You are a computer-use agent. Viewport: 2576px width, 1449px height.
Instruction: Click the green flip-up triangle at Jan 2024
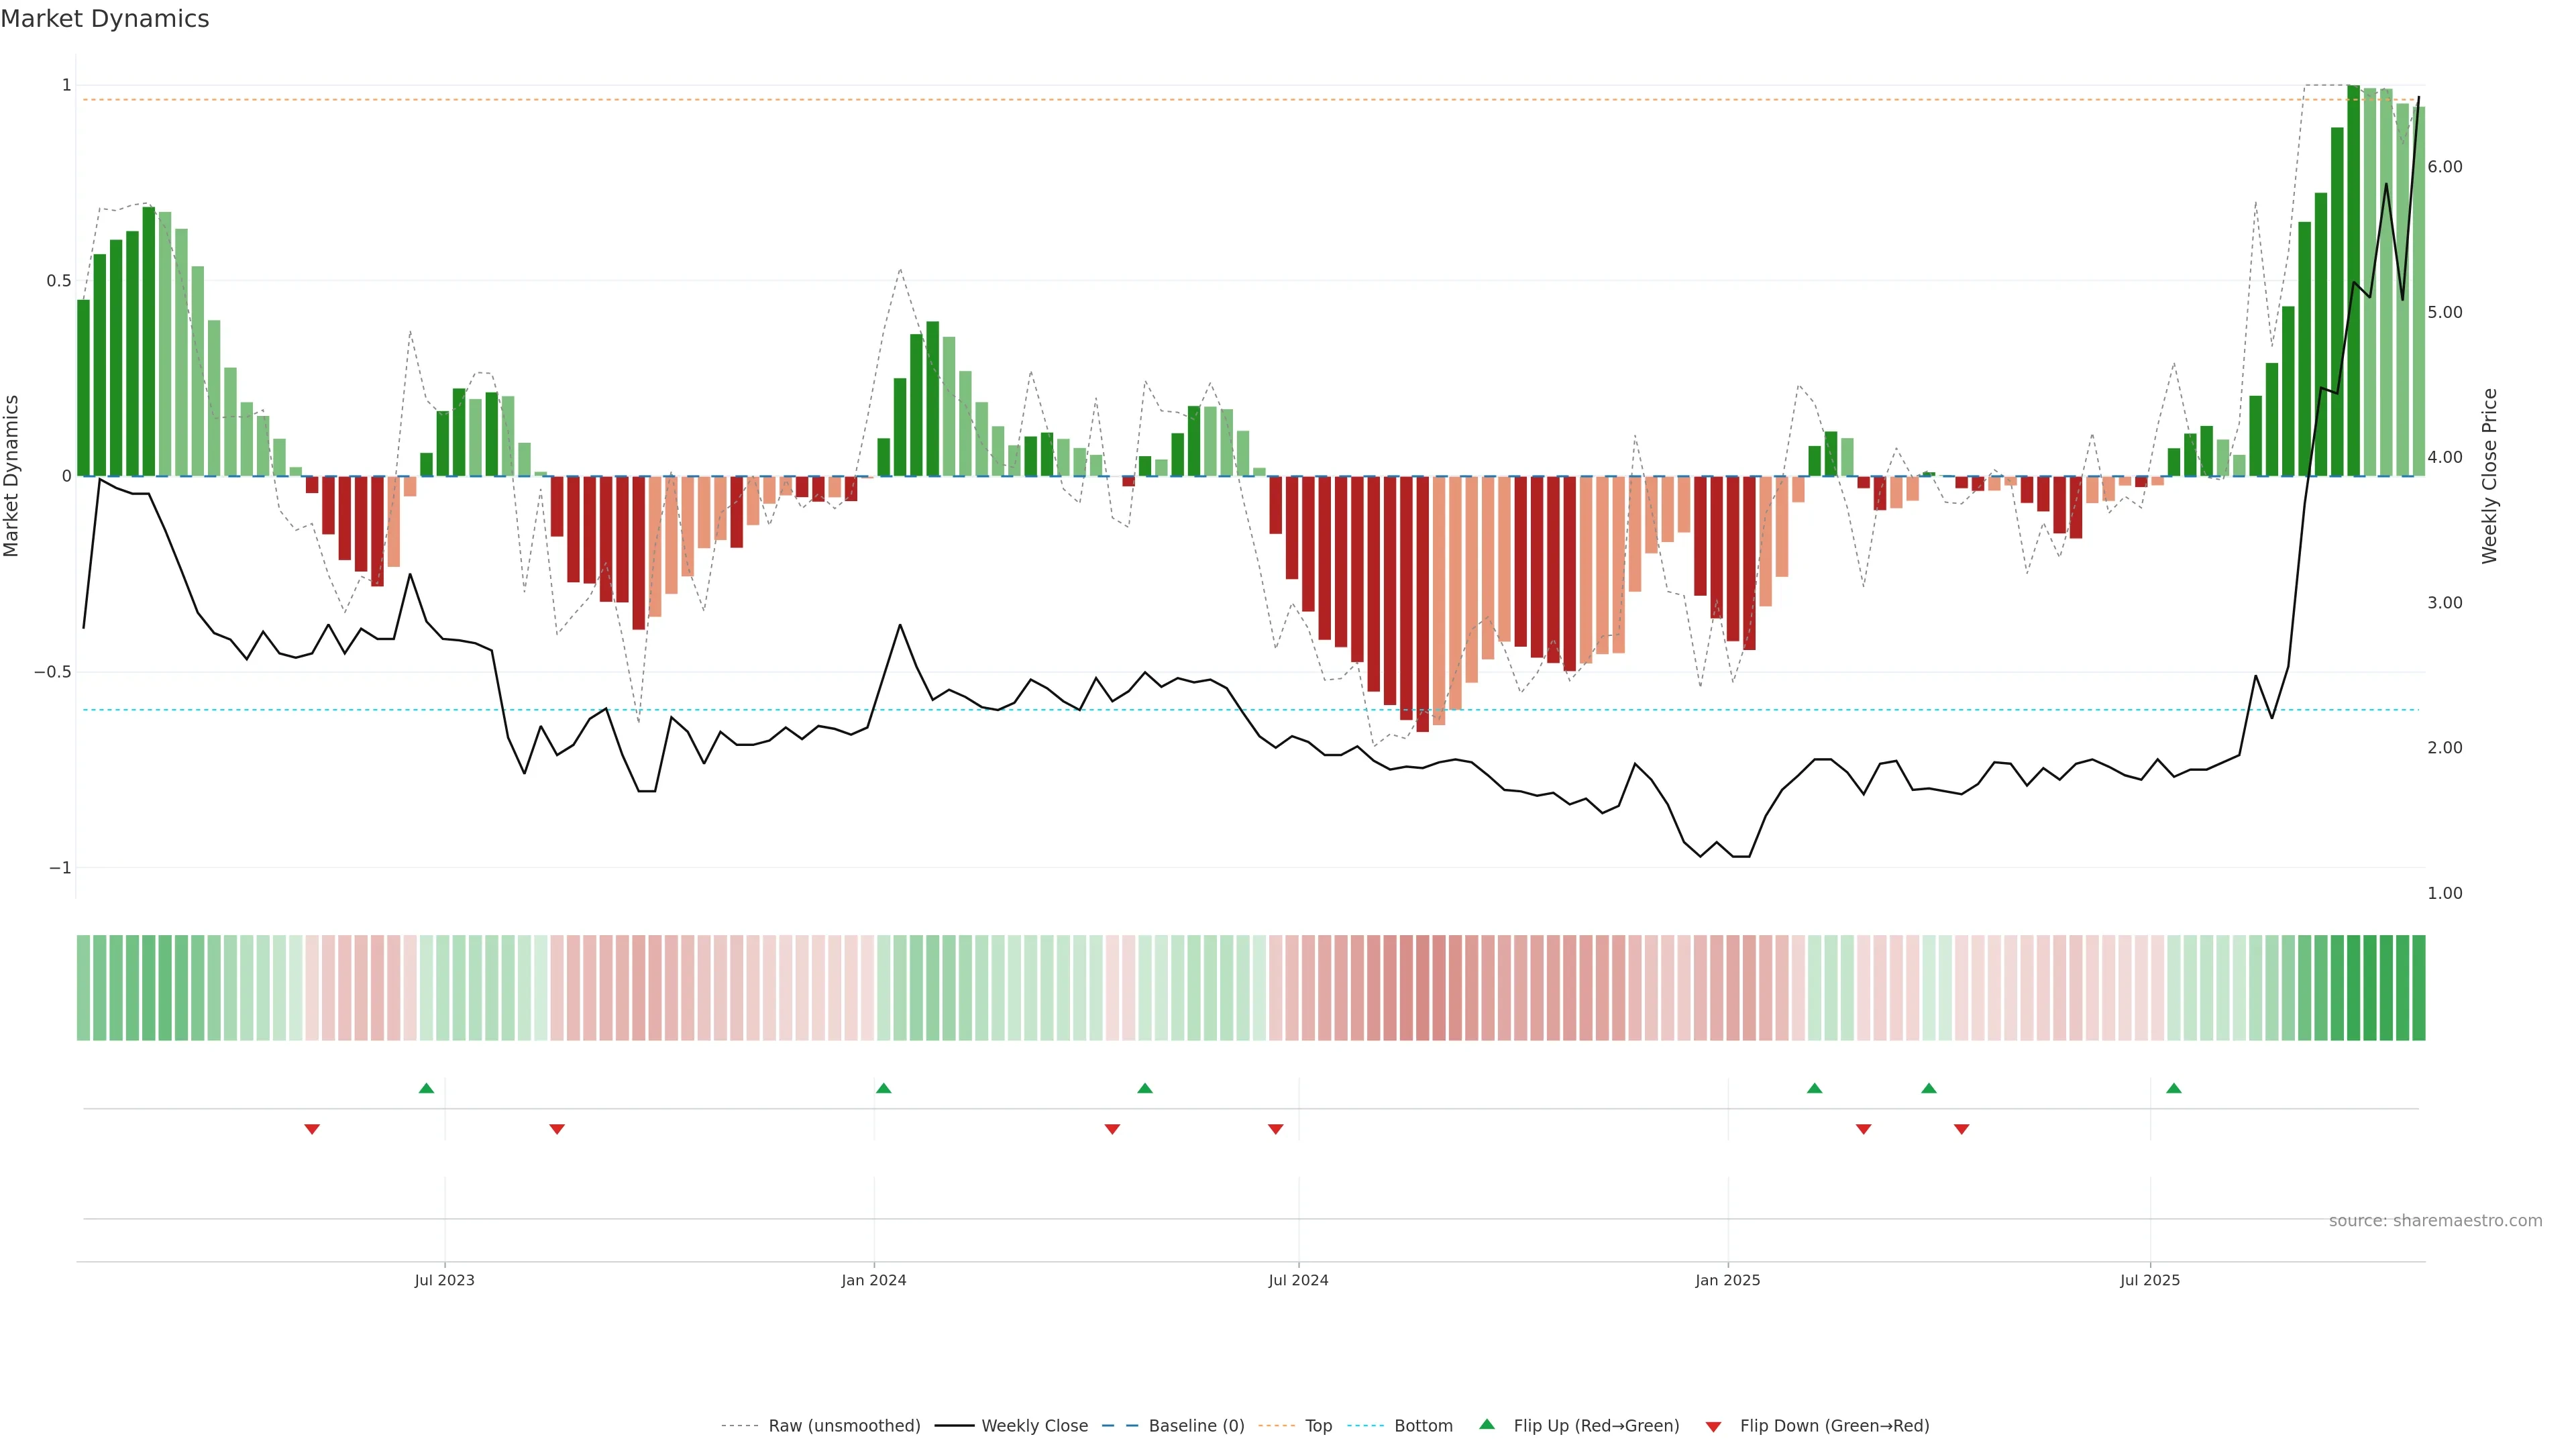[x=883, y=1088]
